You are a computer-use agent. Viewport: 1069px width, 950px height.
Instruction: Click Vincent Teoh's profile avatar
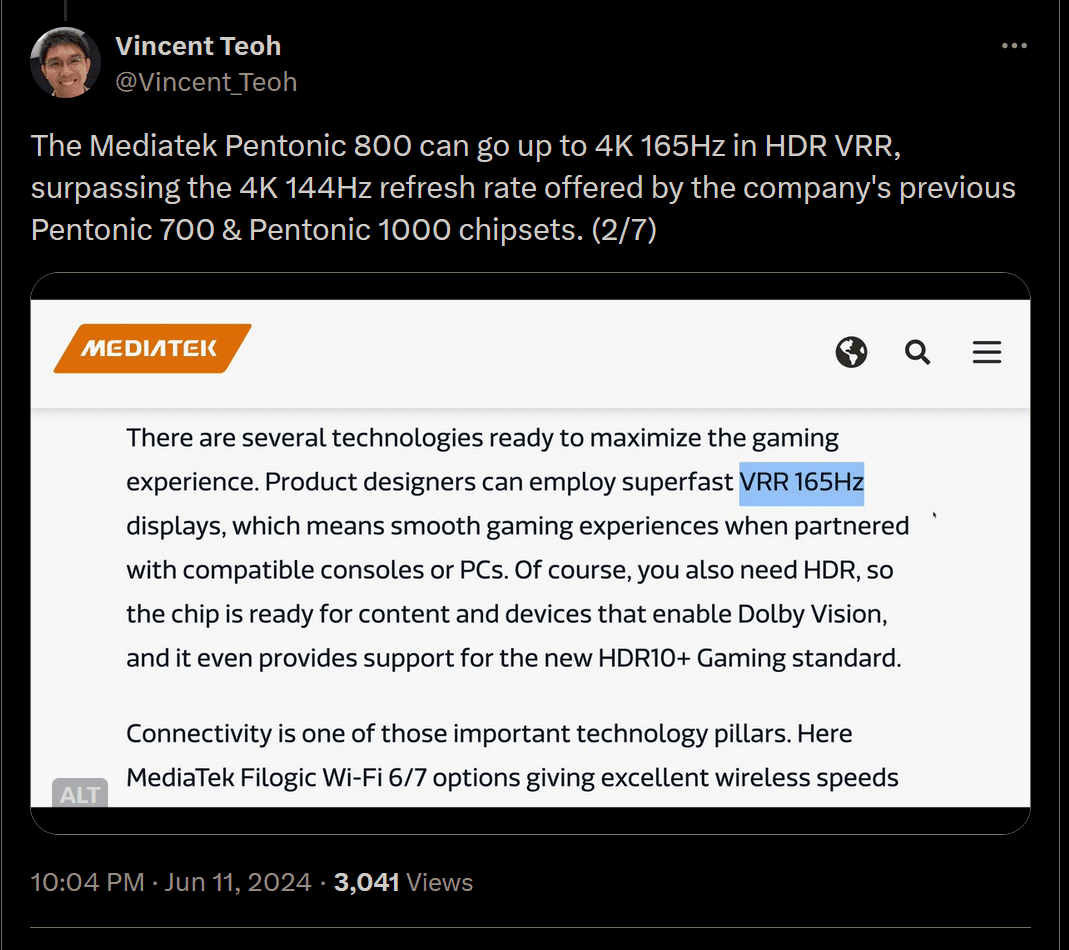(x=65, y=63)
